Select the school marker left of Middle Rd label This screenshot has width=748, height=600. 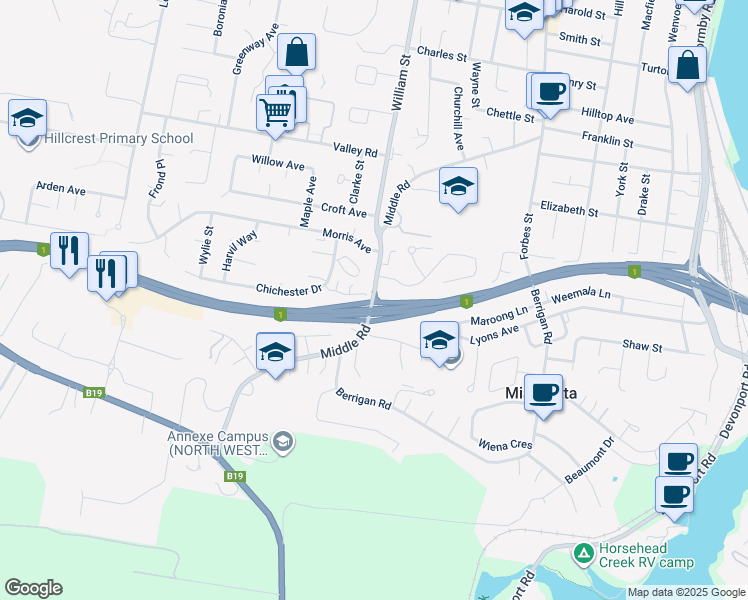coord(275,352)
